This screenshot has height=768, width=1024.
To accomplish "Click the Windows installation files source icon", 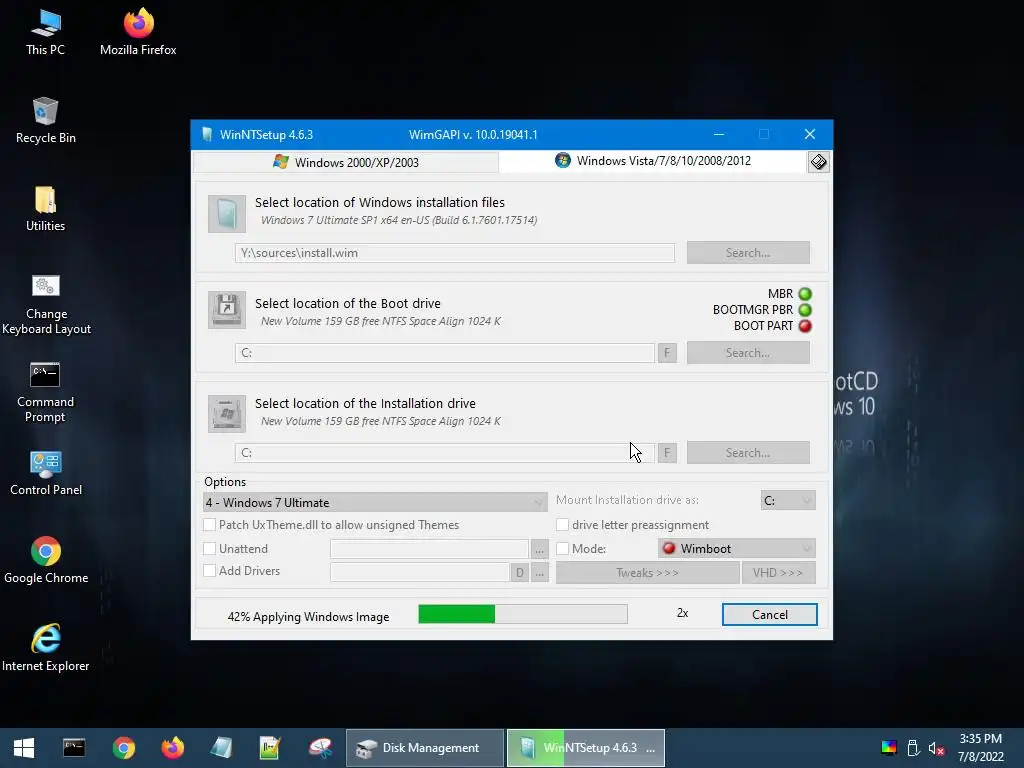I will click(227, 214).
